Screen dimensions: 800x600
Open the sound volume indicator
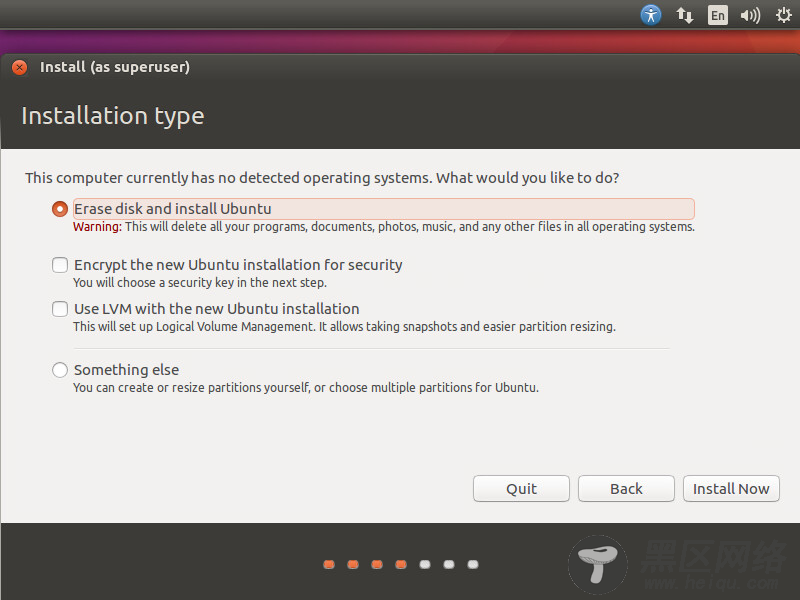coord(750,15)
